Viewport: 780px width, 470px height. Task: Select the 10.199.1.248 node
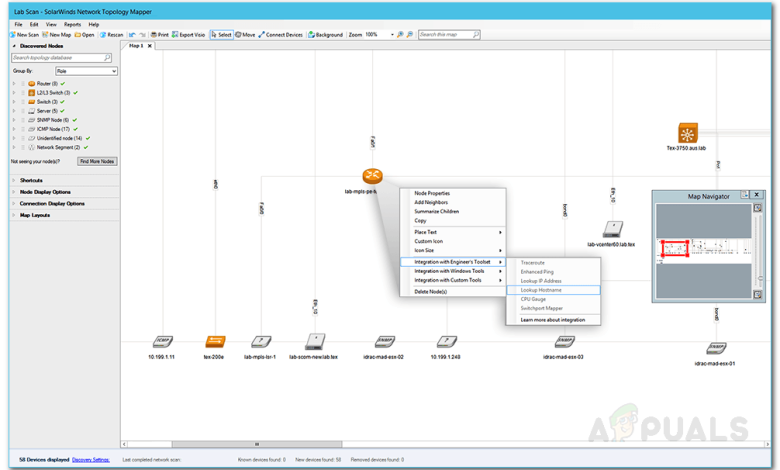[447, 341]
